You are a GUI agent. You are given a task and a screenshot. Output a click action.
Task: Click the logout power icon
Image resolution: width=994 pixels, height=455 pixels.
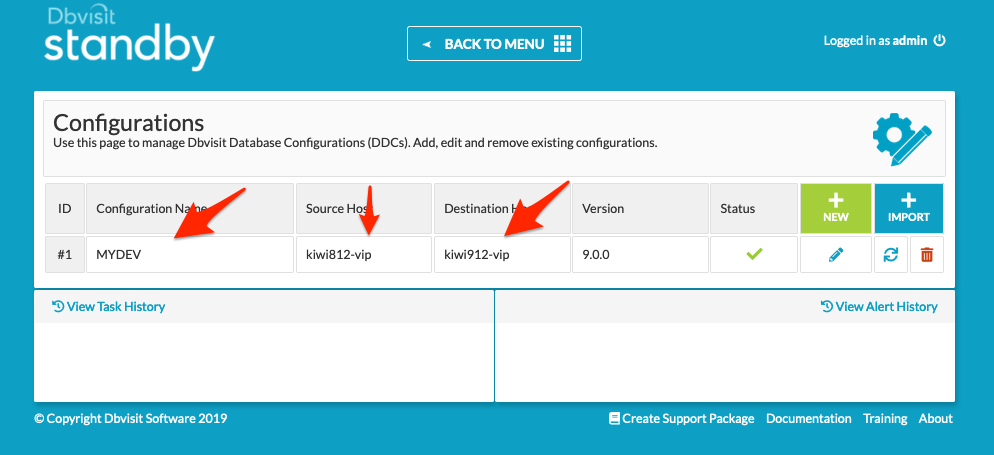point(939,41)
